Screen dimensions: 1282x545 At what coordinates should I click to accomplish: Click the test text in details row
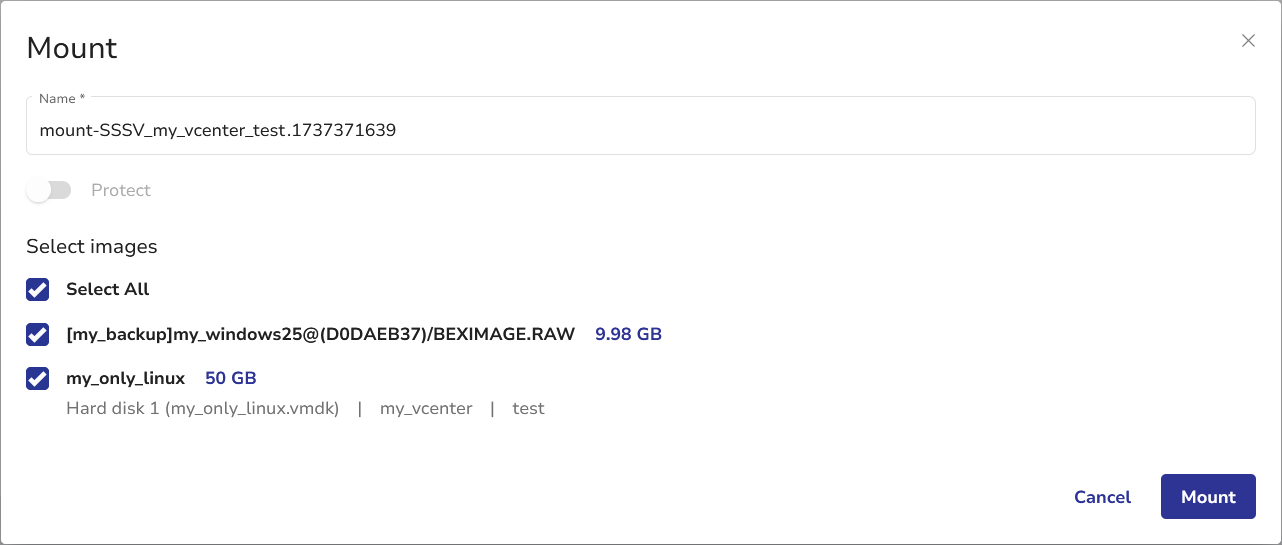click(x=528, y=408)
